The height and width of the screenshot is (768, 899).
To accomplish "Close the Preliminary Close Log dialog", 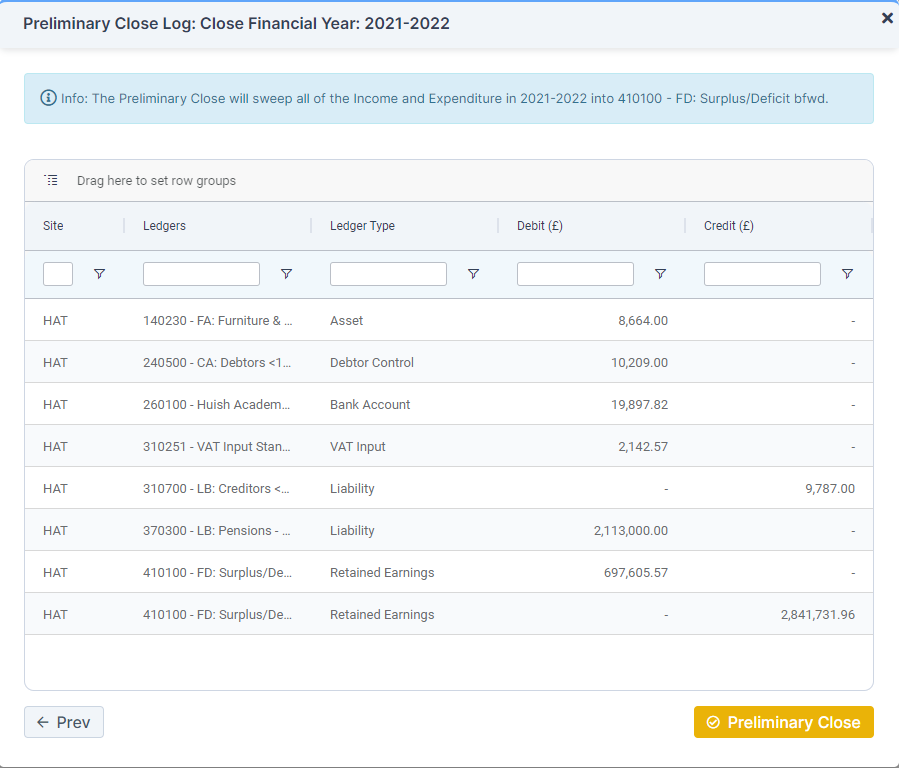I will 886,17.
